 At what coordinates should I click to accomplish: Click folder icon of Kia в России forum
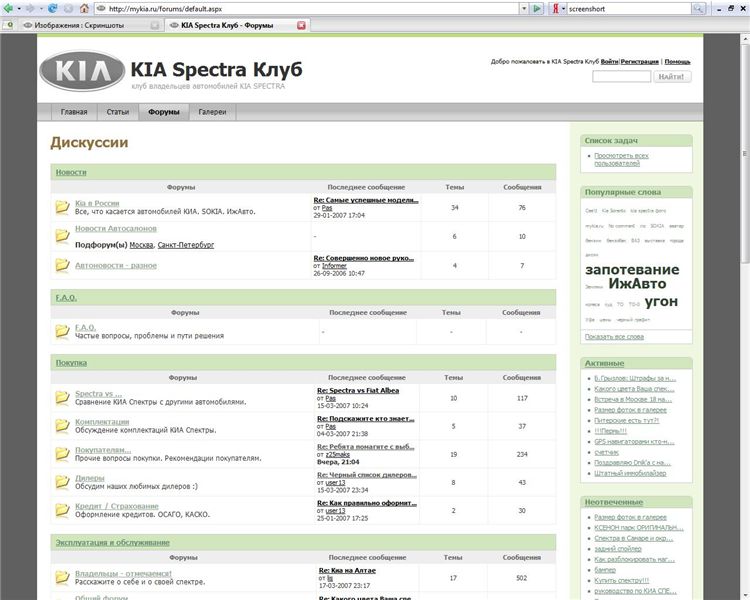pyautogui.click(x=62, y=207)
